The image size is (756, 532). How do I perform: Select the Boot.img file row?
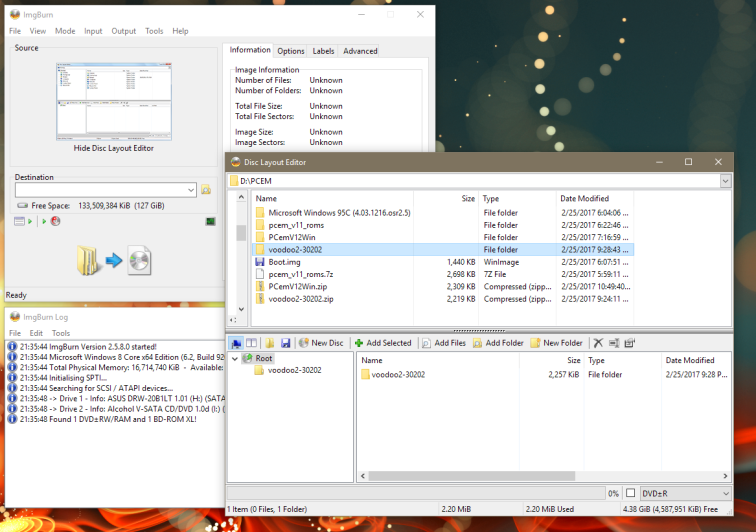pos(443,262)
